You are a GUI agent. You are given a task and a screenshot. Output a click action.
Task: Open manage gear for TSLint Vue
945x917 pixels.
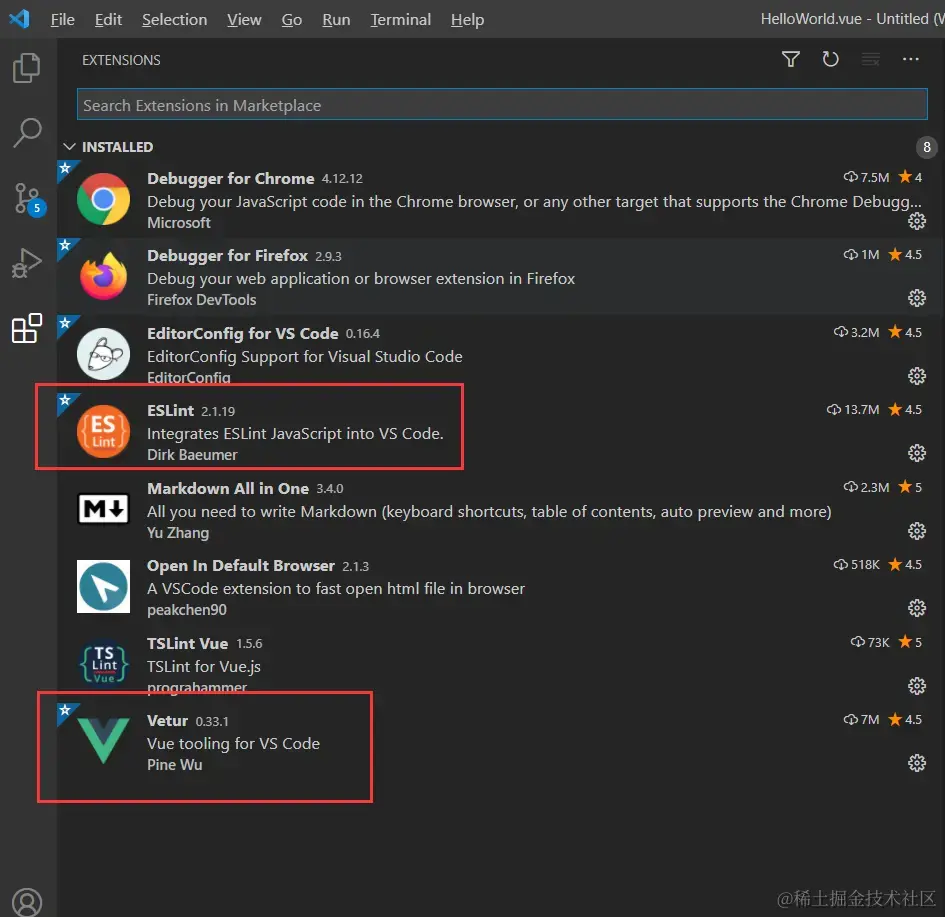click(917, 686)
